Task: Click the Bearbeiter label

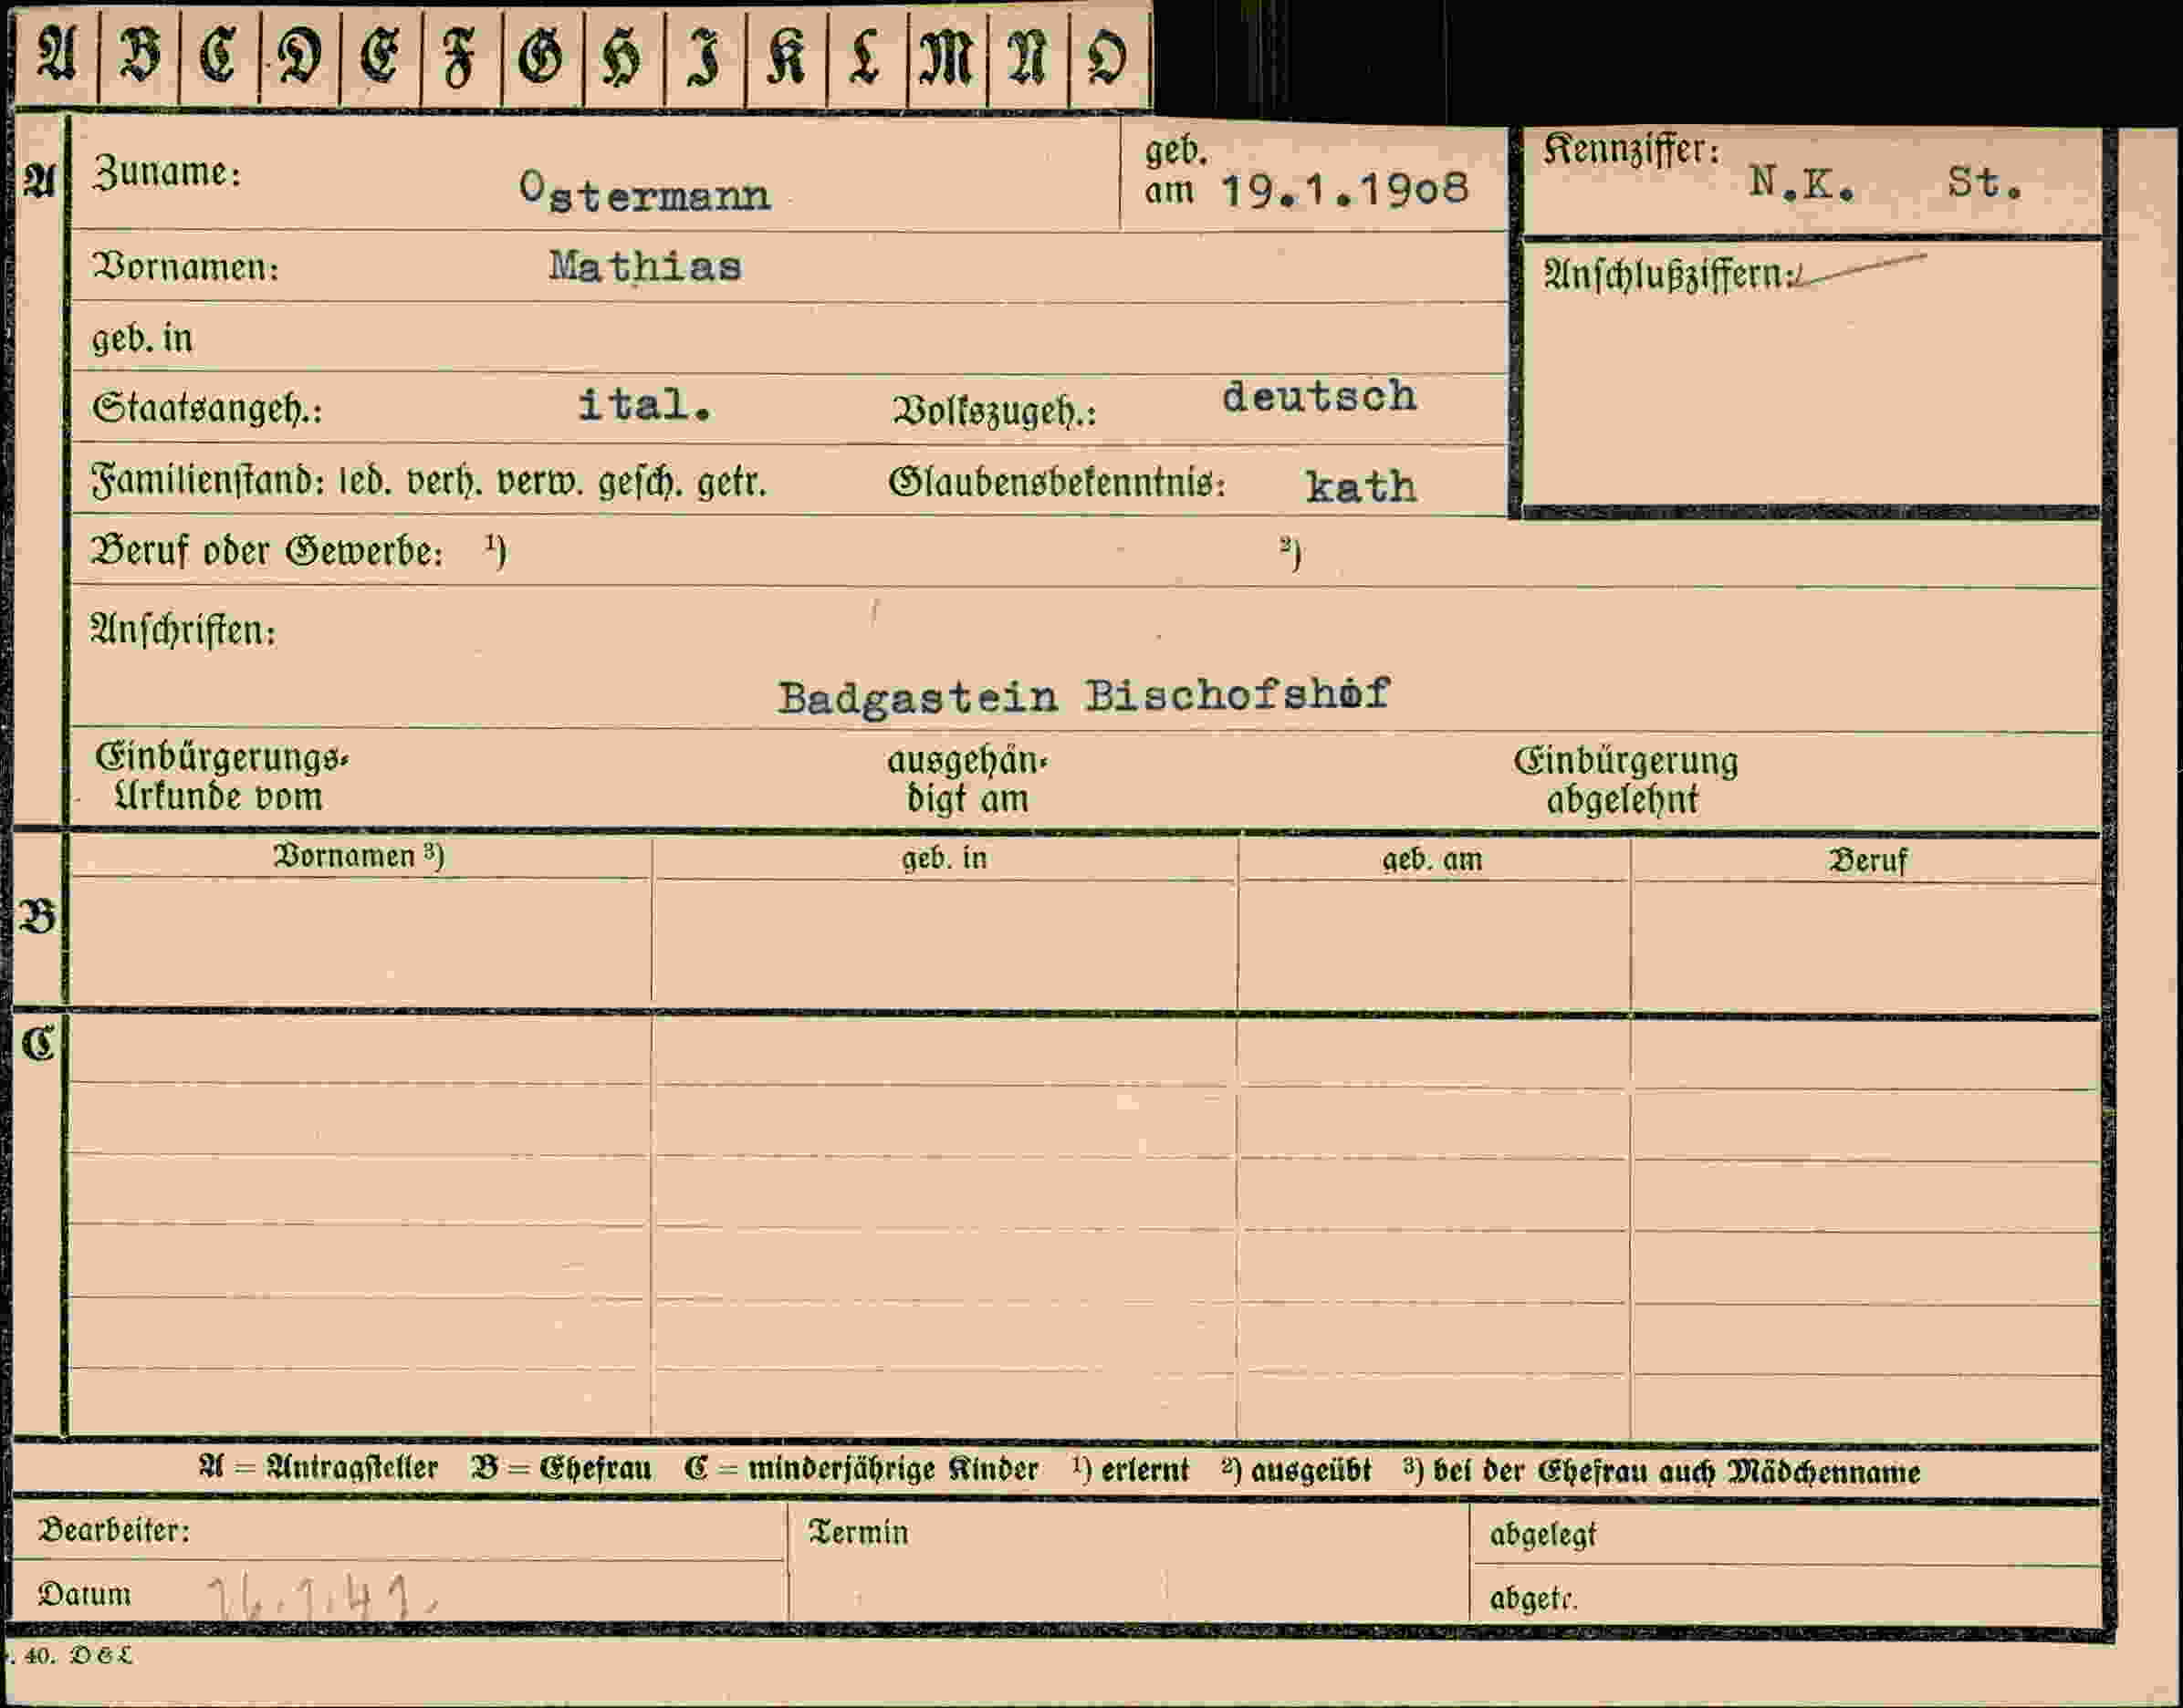Action: (x=113, y=1531)
